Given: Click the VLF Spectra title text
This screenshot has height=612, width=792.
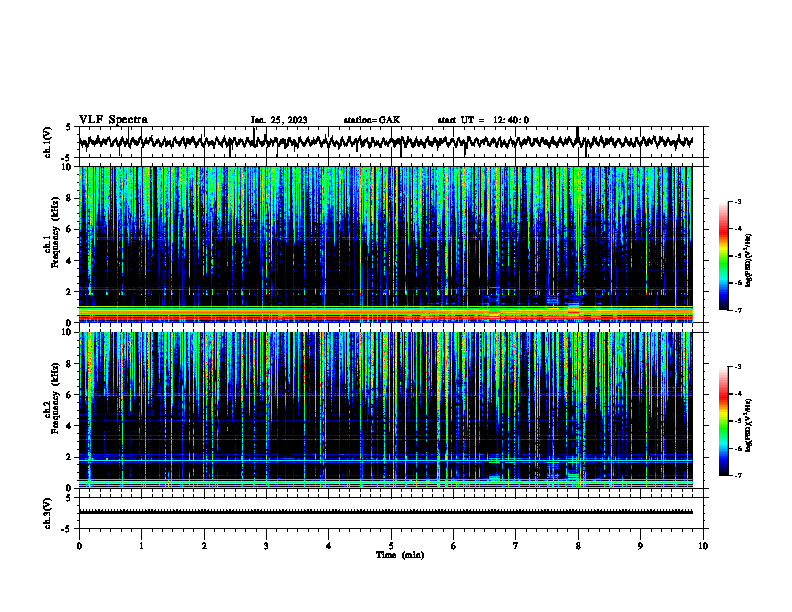Looking at the screenshot, I should (x=113, y=120).
